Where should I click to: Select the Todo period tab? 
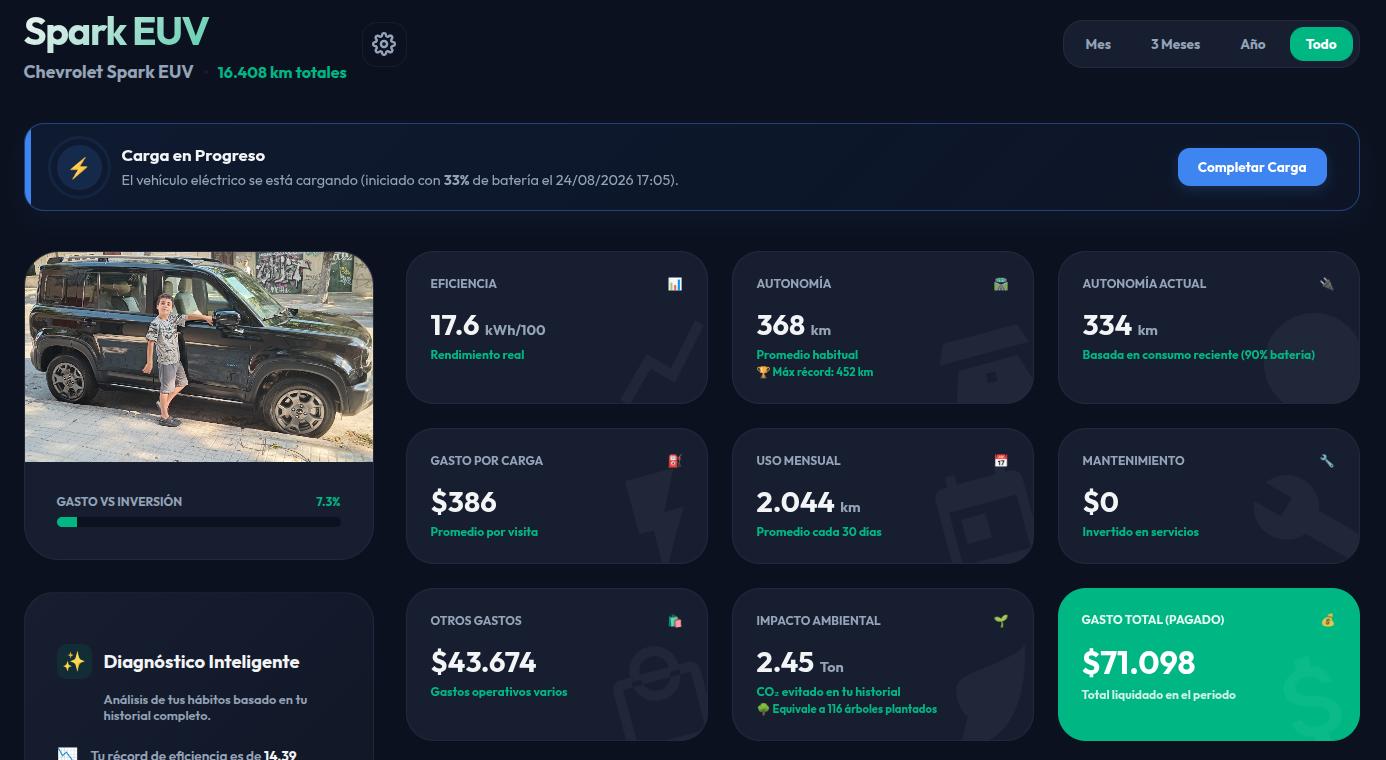(1321, 44)
